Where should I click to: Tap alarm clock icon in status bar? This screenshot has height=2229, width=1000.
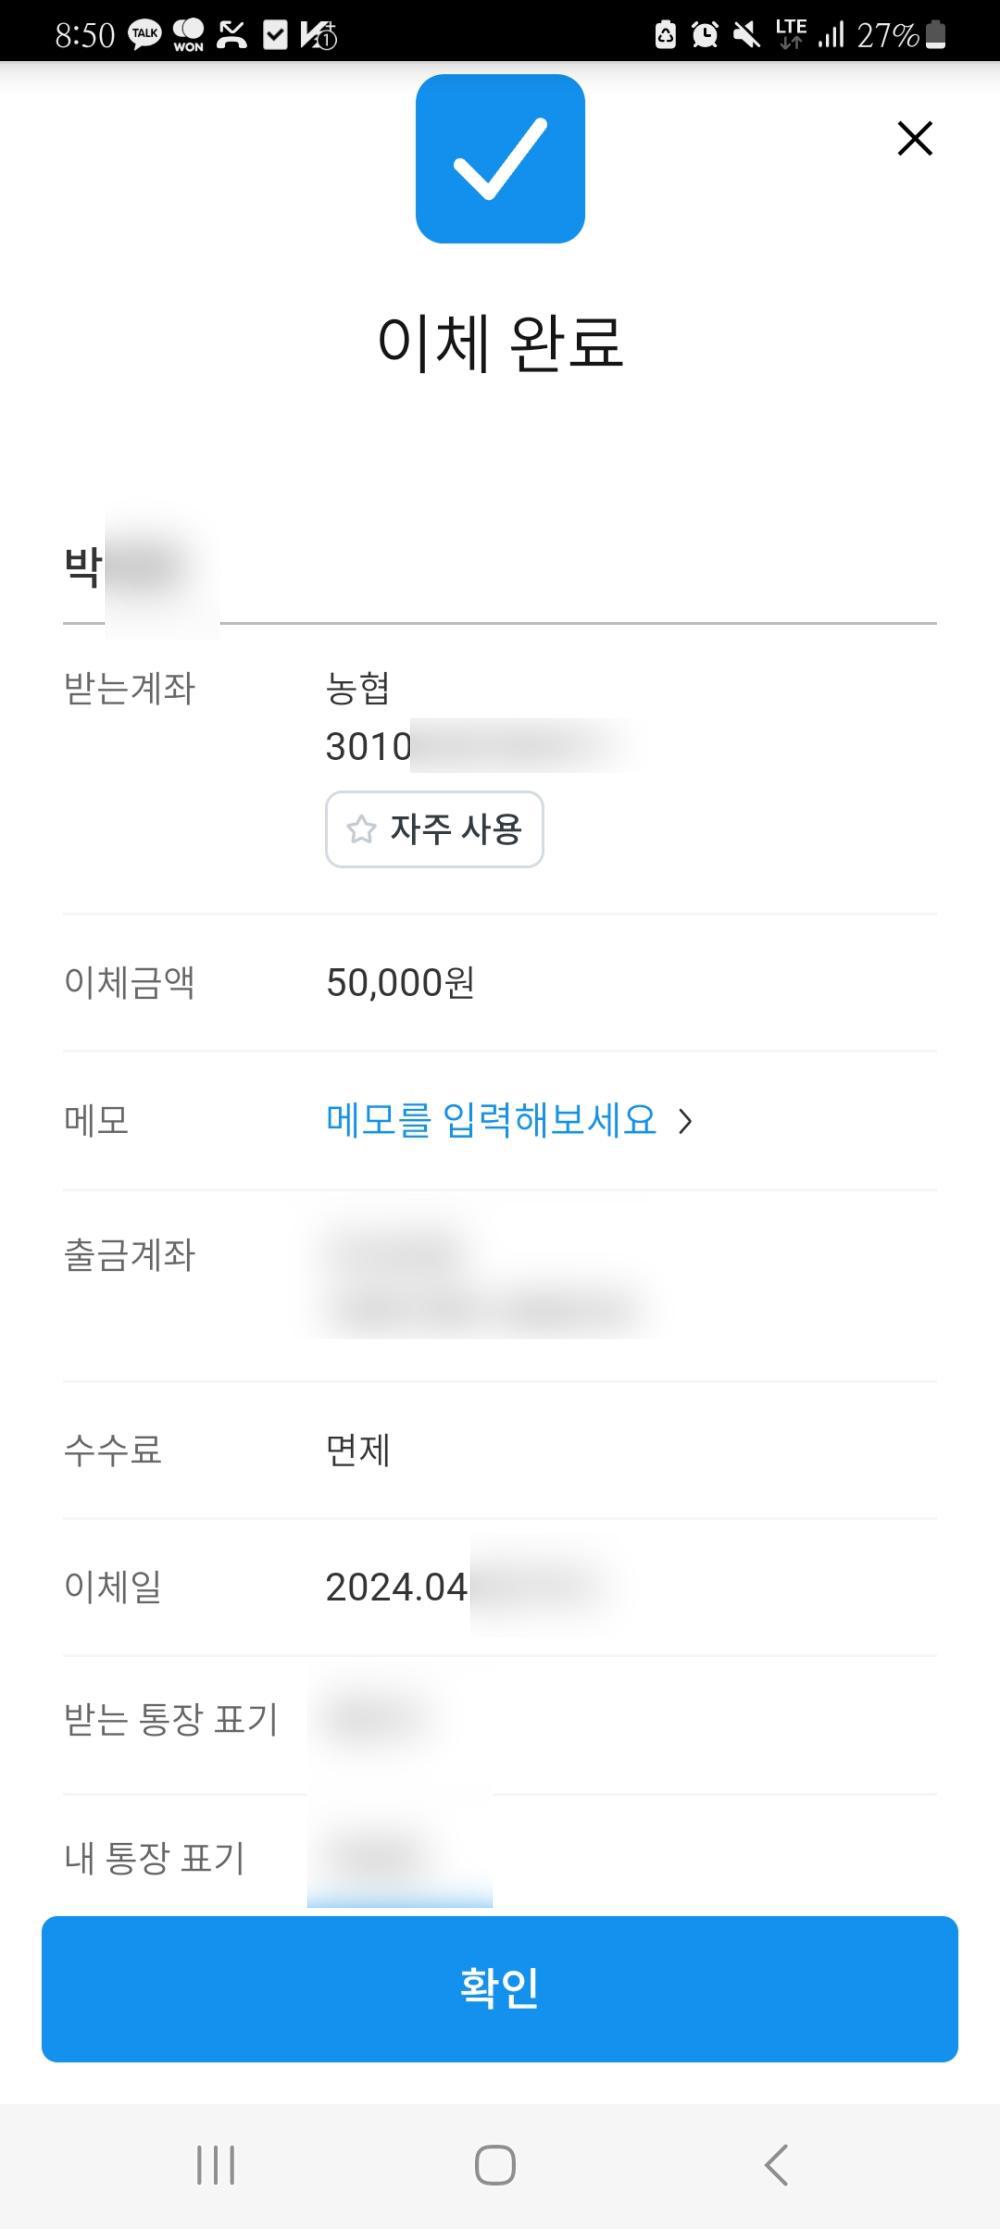(705, 35)
